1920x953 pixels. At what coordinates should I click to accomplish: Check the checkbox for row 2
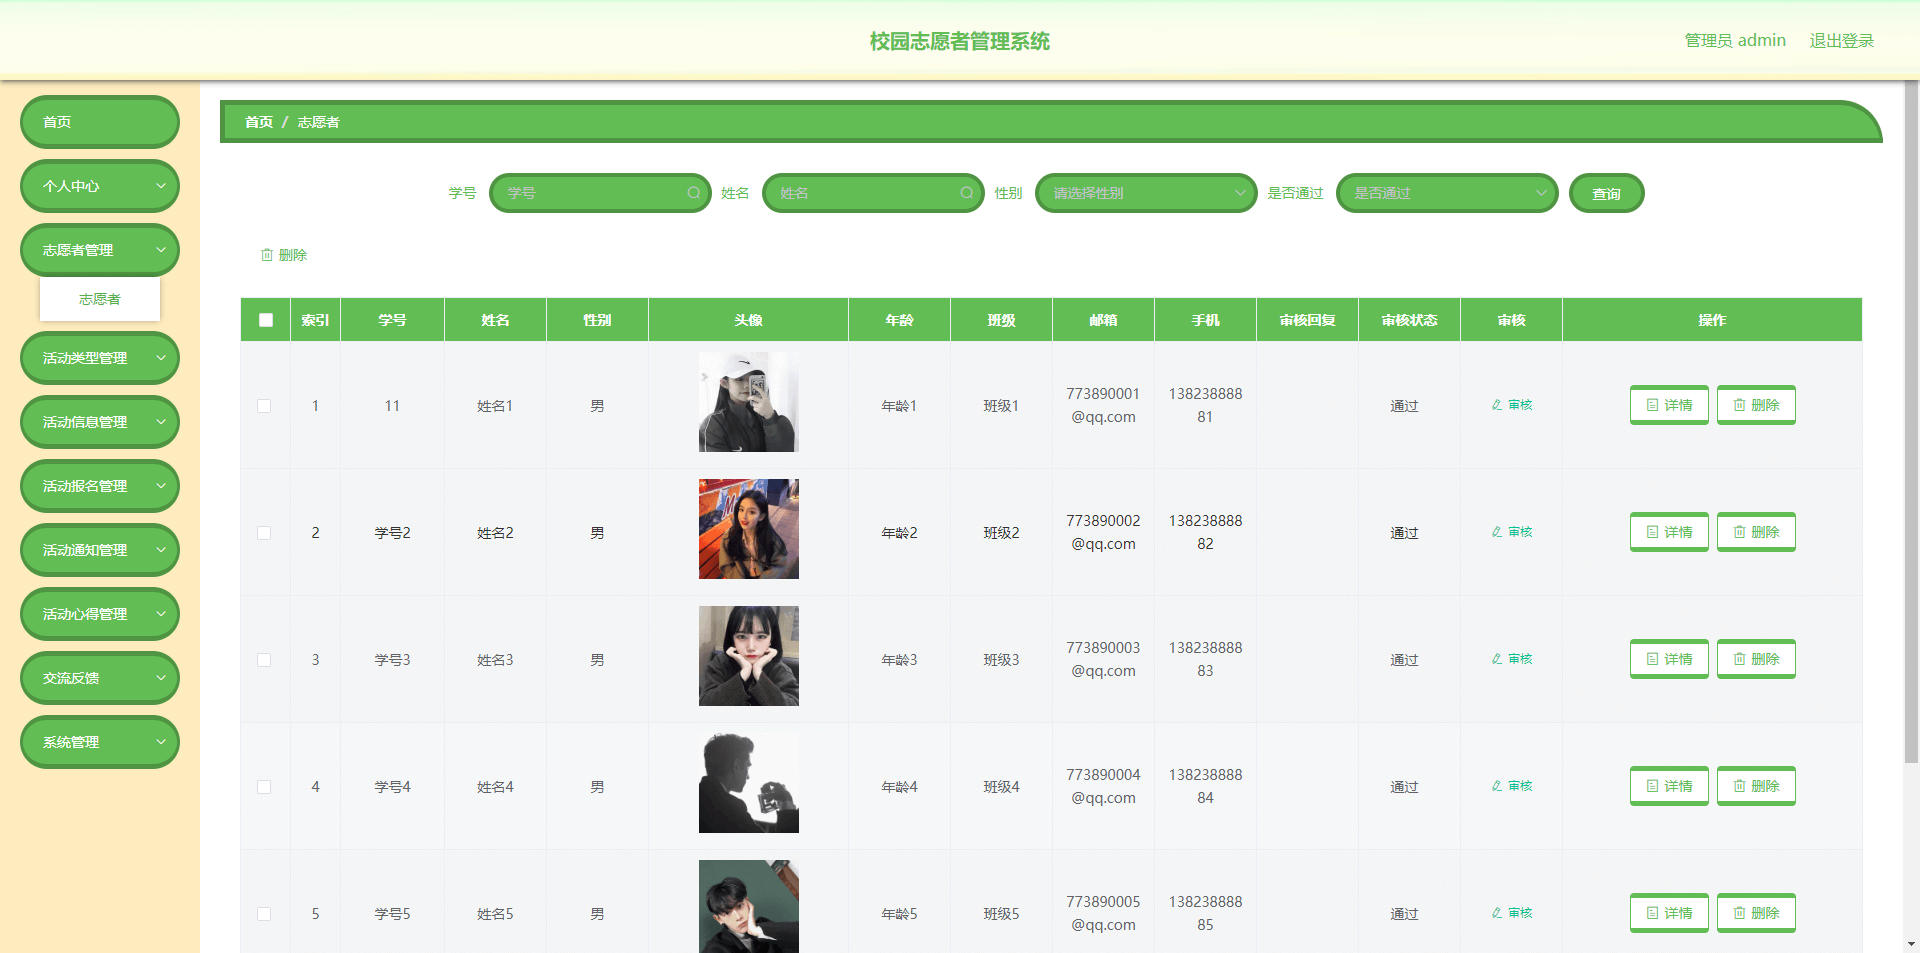pyautogui.click(x=264, y=533)
